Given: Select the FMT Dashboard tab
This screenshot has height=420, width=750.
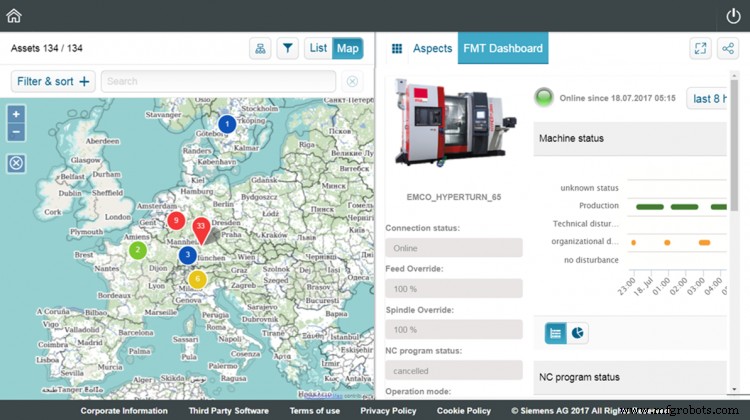Looking at the screenshot, I should tap(502, 48).
